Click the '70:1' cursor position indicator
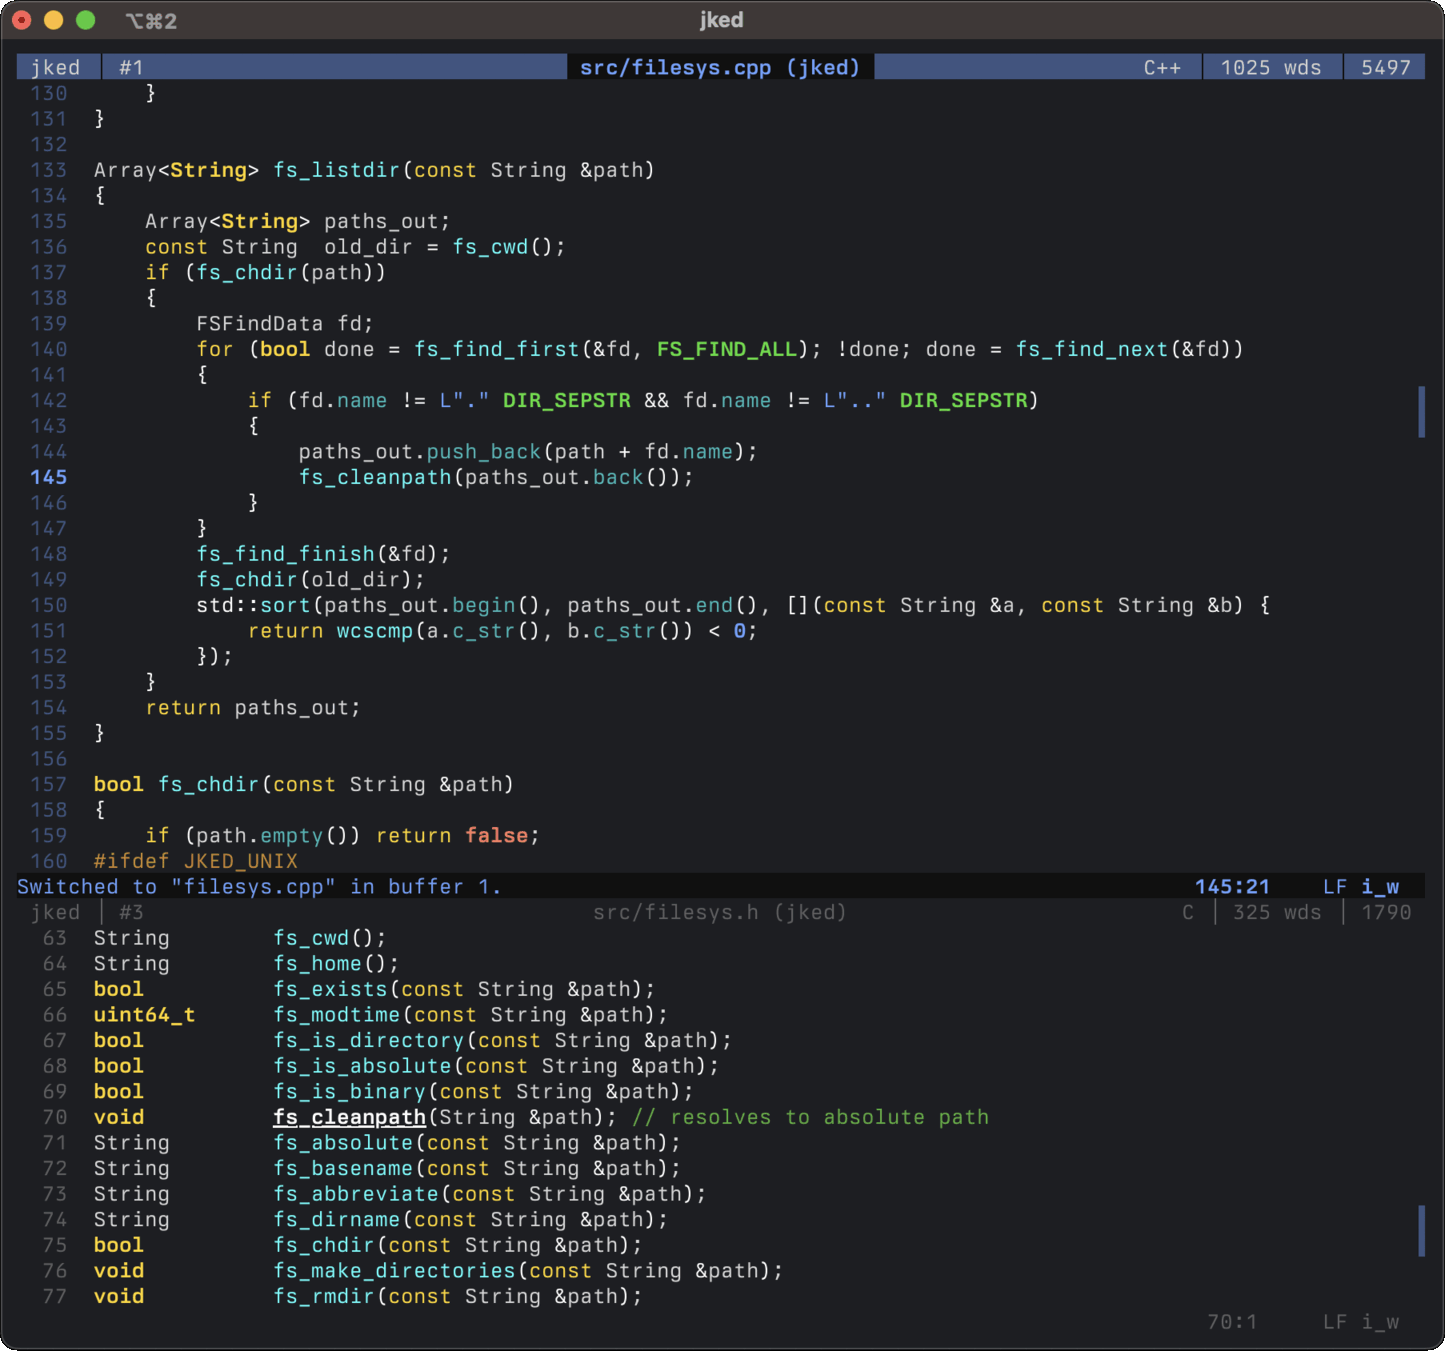This screenshot has width=1445, height=1351. coord(1232,1322)
